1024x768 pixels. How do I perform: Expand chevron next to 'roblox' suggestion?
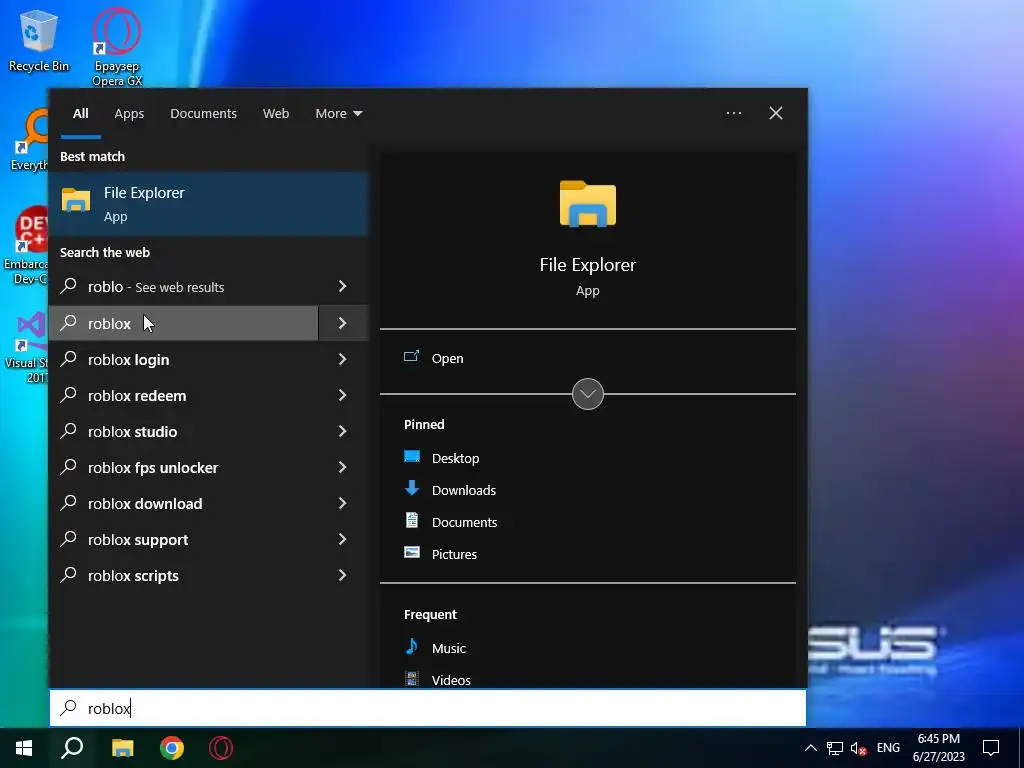click(343, 323)
